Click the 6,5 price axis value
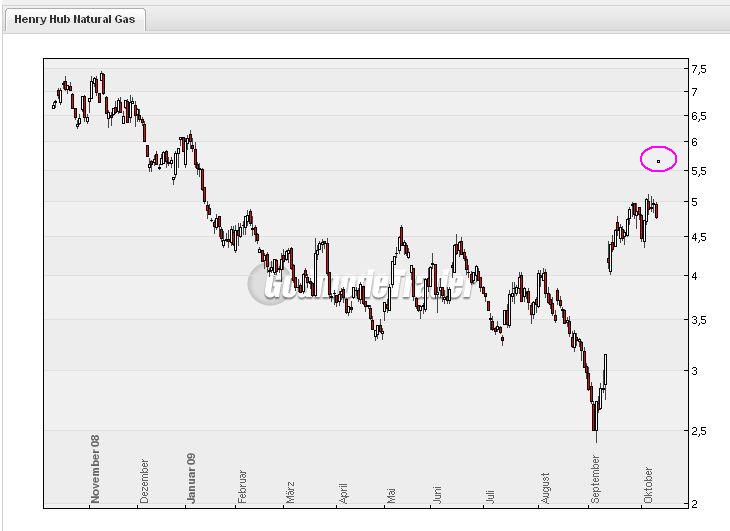The width and height of the screenshot is (730, 531). 699,116
